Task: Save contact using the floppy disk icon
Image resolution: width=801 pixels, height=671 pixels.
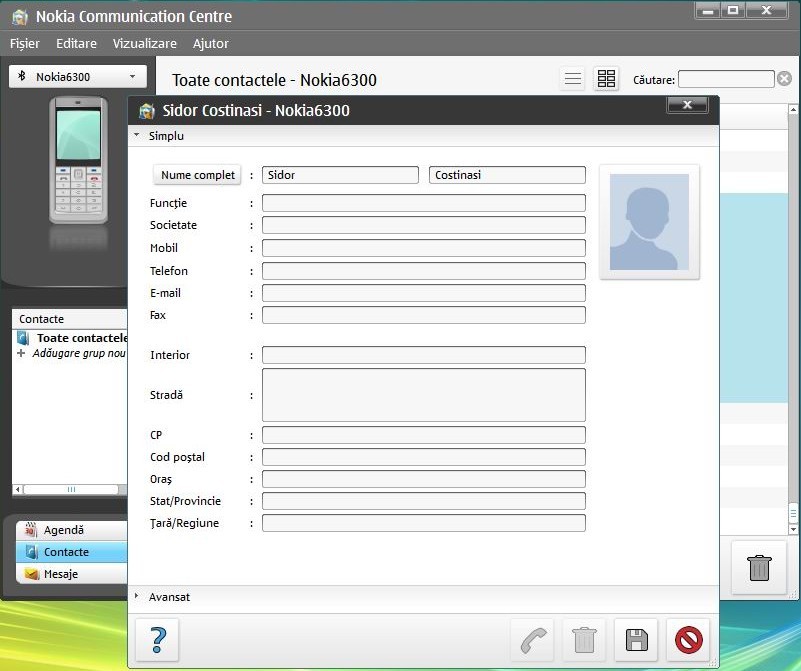Action: [637, 640]
